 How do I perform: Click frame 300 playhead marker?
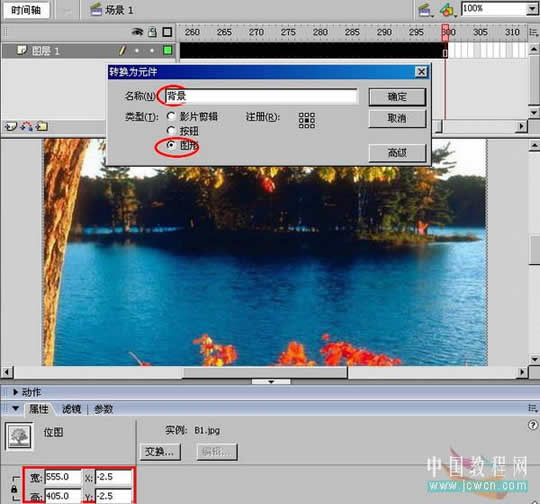[445, 32]
